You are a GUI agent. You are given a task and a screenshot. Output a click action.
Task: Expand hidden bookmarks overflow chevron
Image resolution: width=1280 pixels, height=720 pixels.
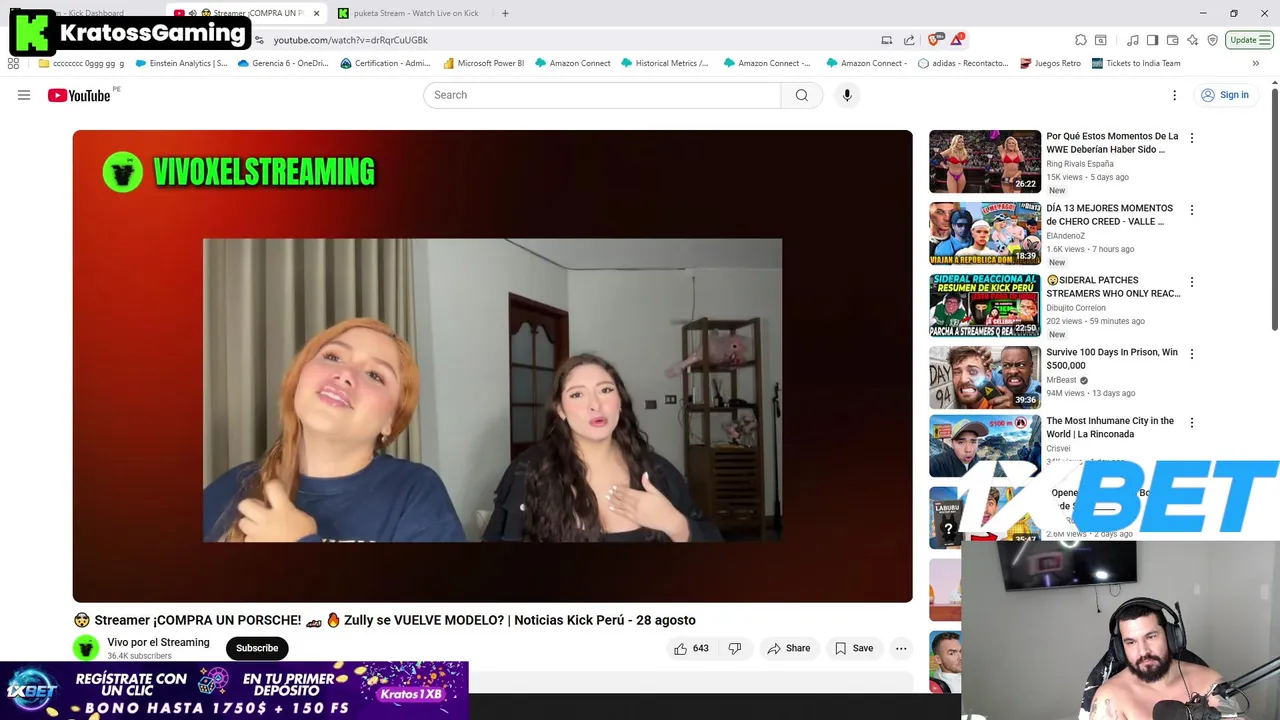coord(1255,63)
